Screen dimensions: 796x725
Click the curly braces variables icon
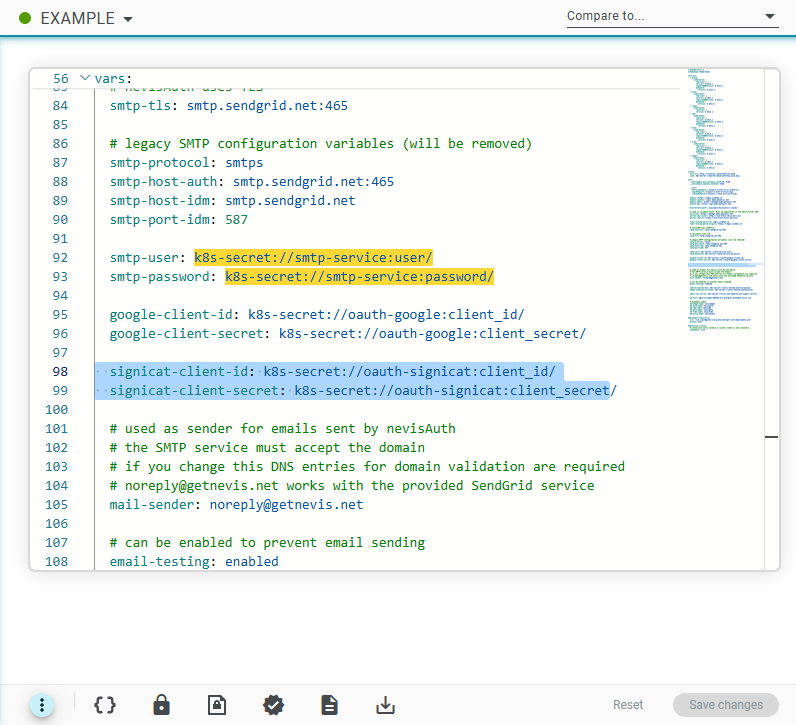click(x=105, y=705)
